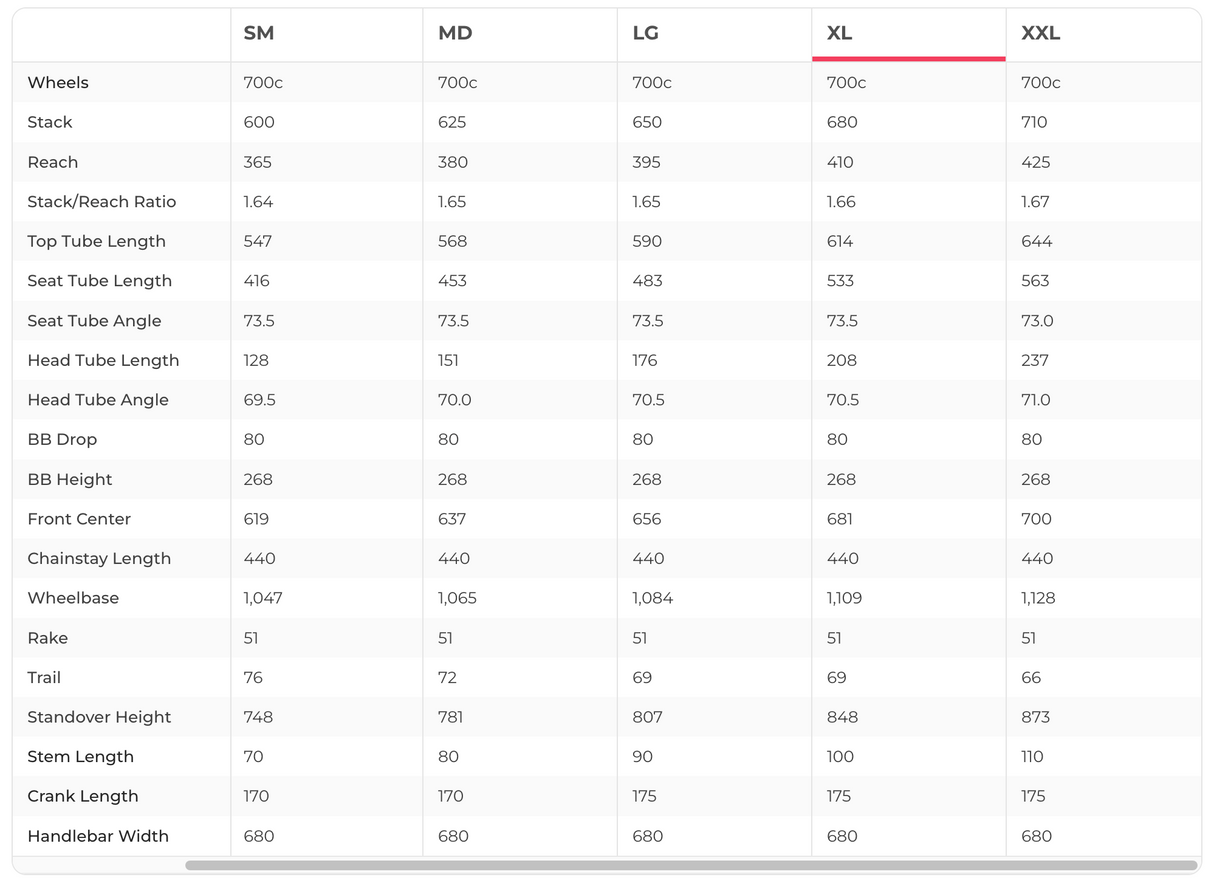Select the LG size column header
The image size is (1214, 880).
pyautogui.click(x=646, y=33)
